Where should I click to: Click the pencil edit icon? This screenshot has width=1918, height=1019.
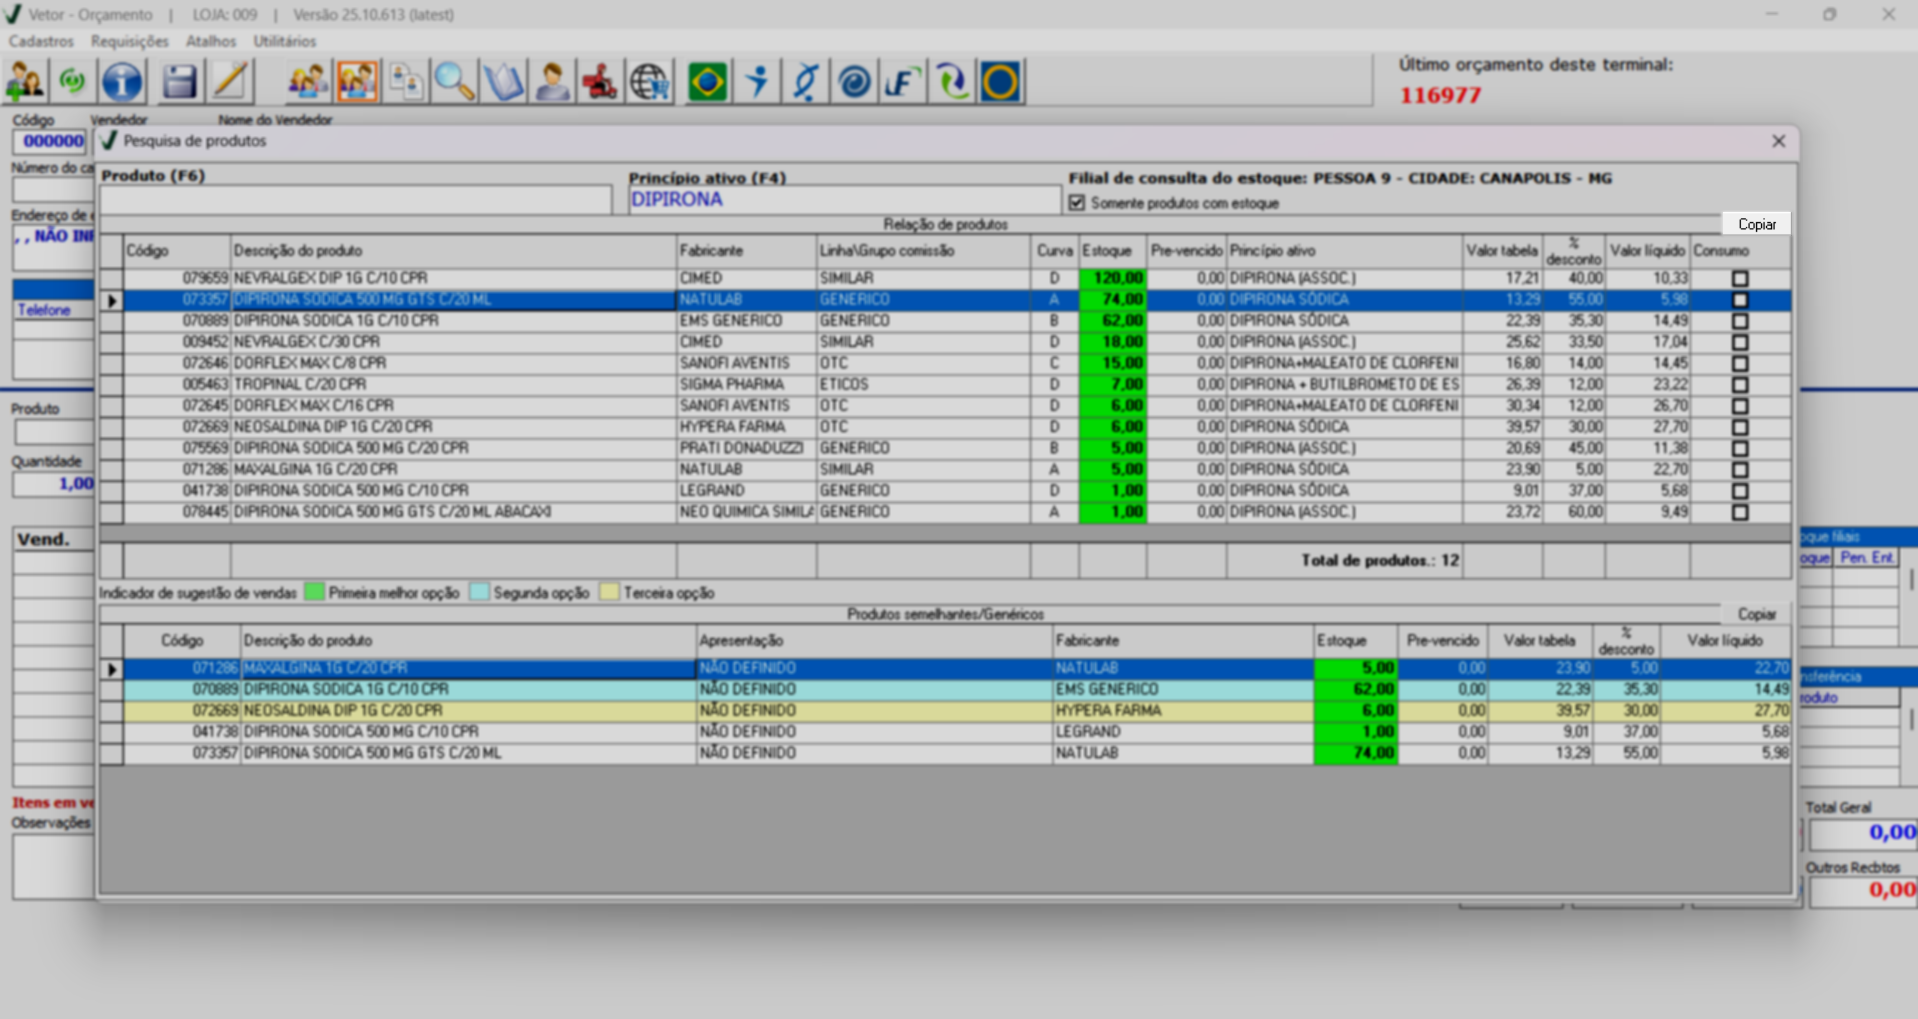(230, 82)
